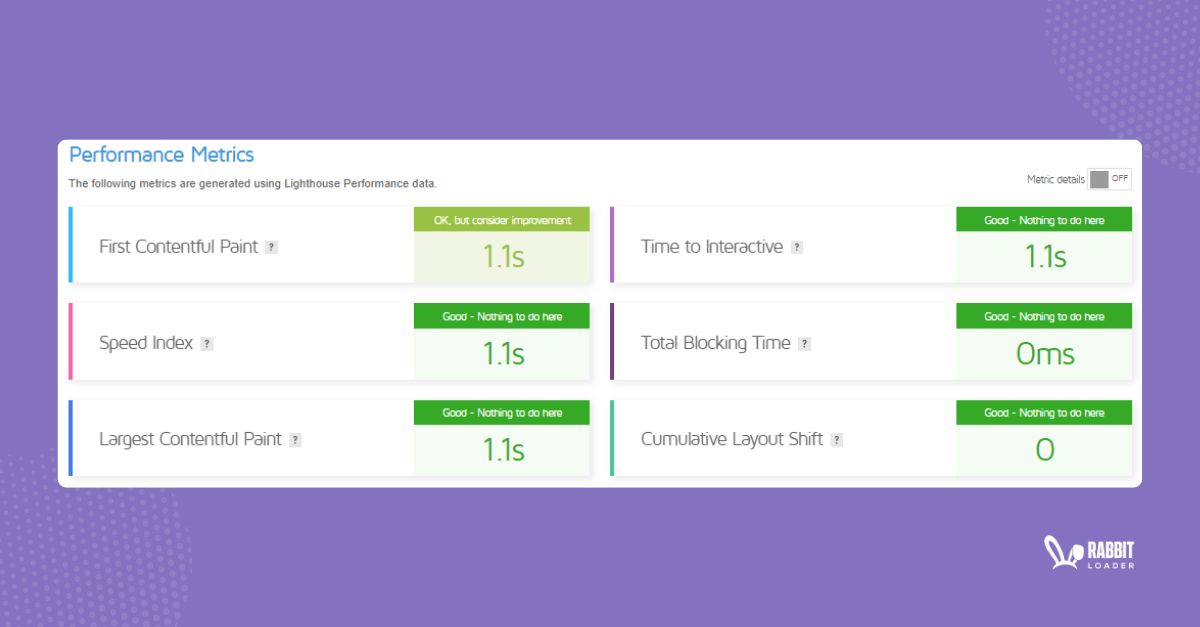Image resolution: width=1200 pixels, height=627 pixels.
Task: Enable detailed metrics via the OFF switch
Action: (x=1109, y=178)
